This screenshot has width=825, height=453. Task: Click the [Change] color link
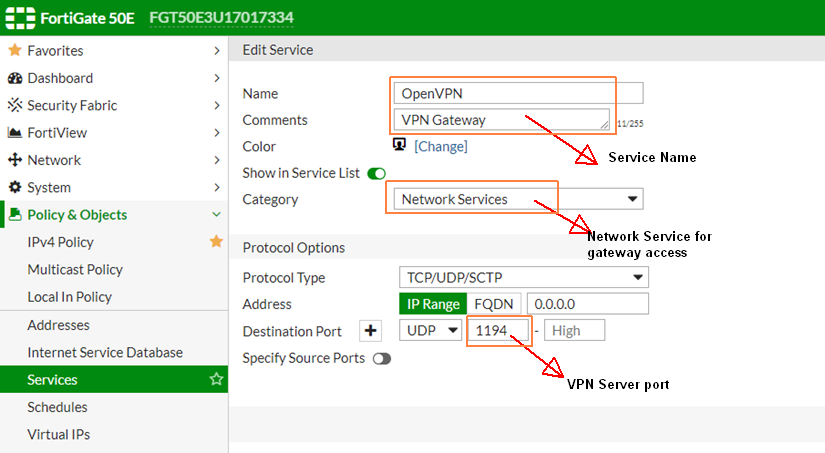click(x=440, y=146)
